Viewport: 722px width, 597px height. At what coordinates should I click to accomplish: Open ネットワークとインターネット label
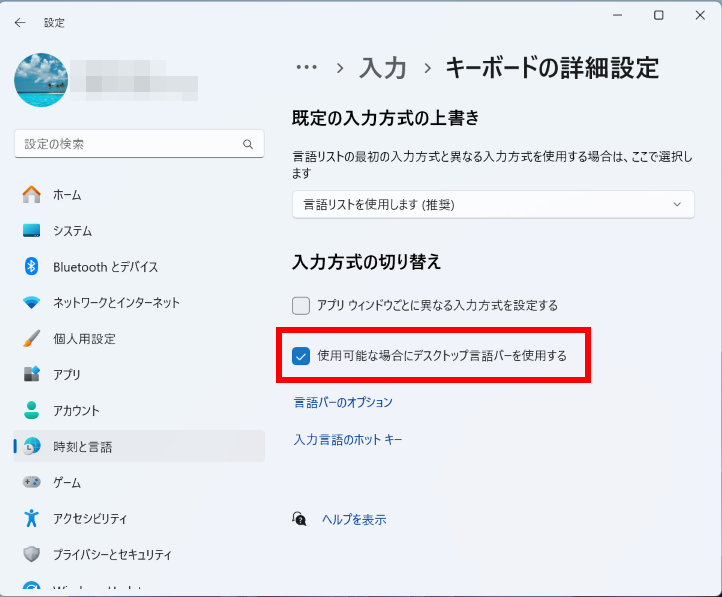pyautogui.click(x=116, y=303)
